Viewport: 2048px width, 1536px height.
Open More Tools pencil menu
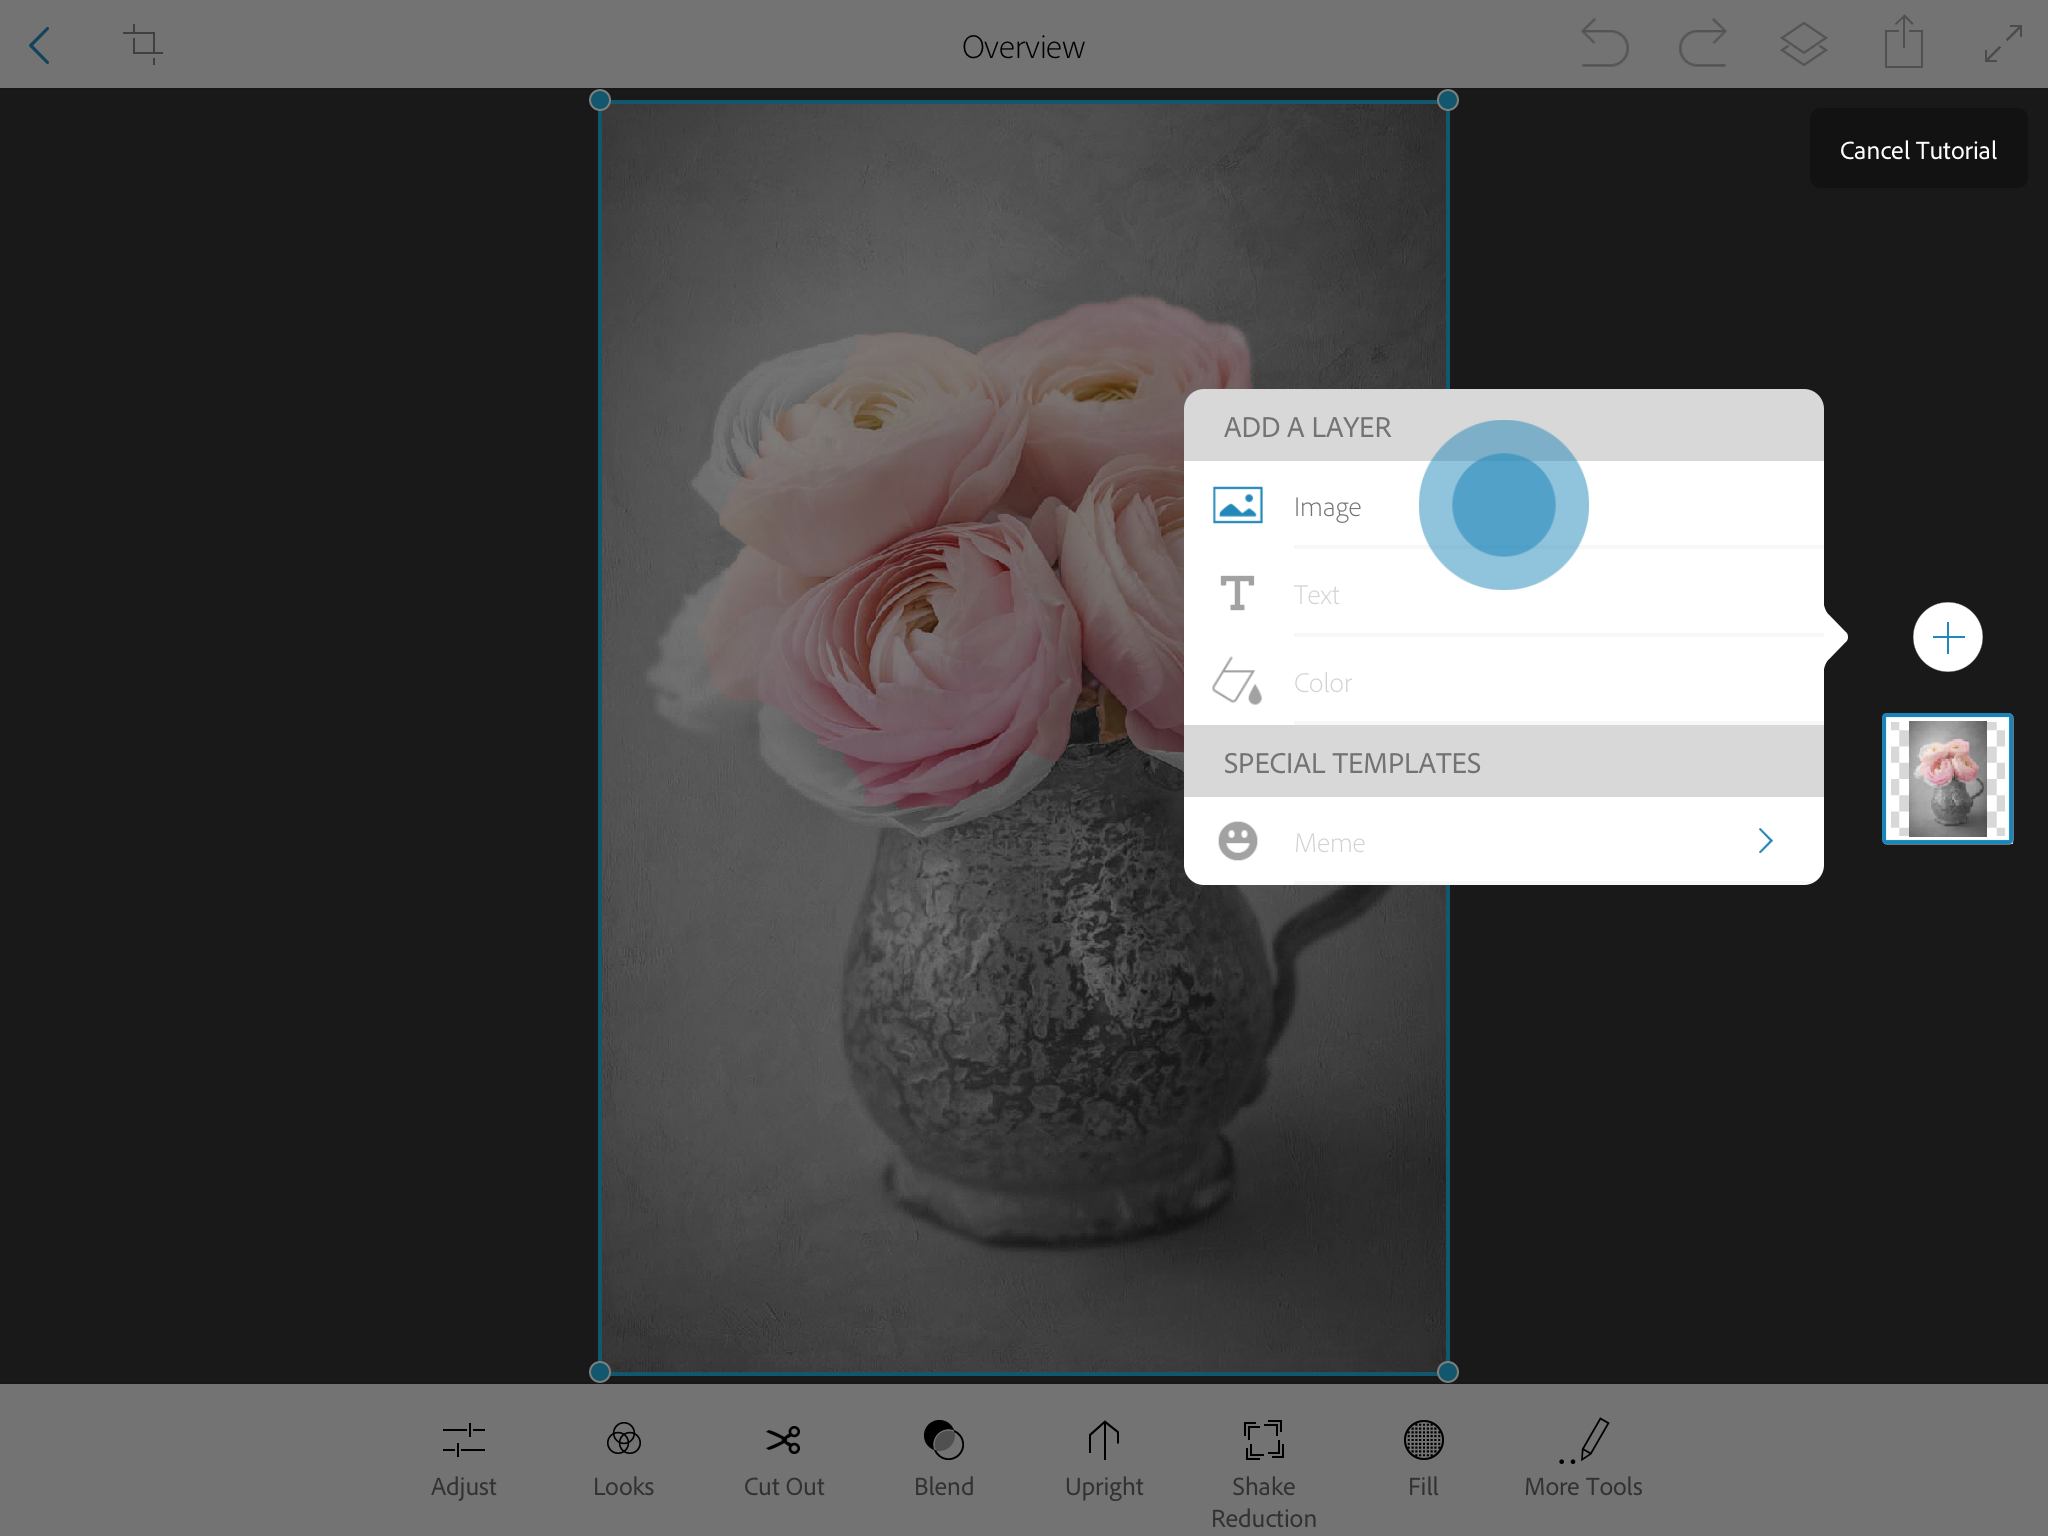click(x=1583, y=1459)
